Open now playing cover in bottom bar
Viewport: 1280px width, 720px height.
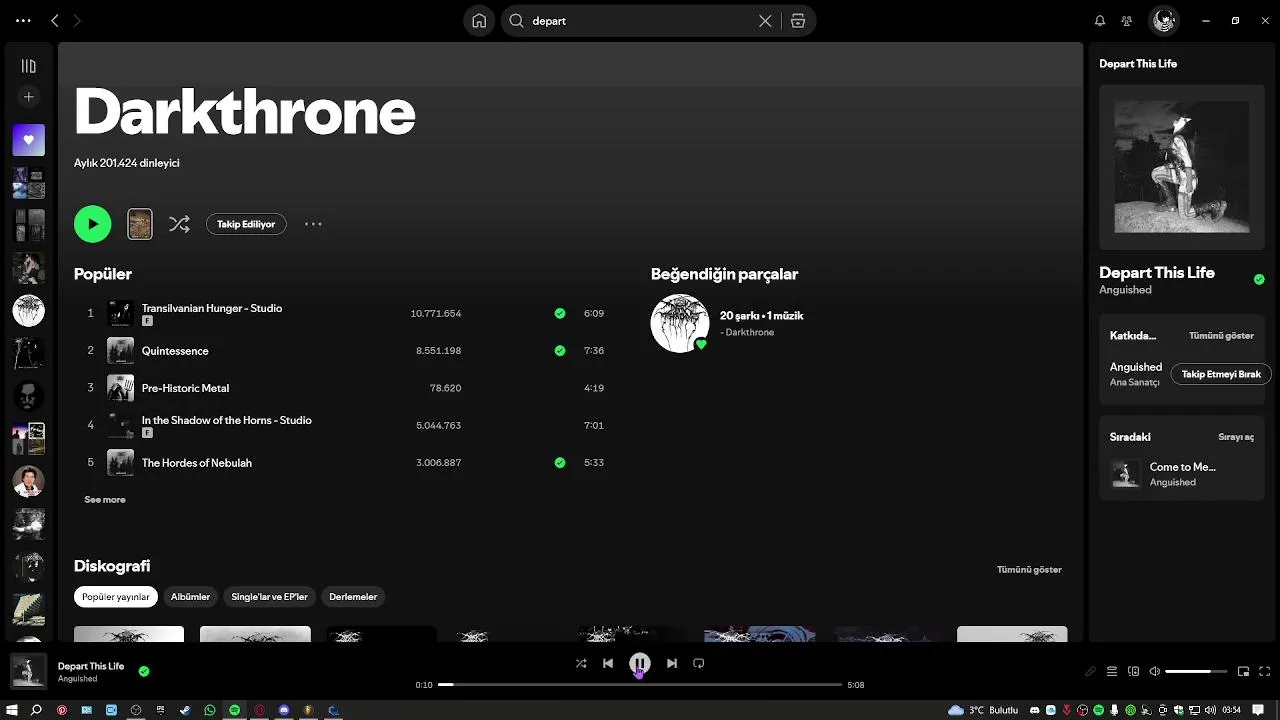tap(29, 671)
